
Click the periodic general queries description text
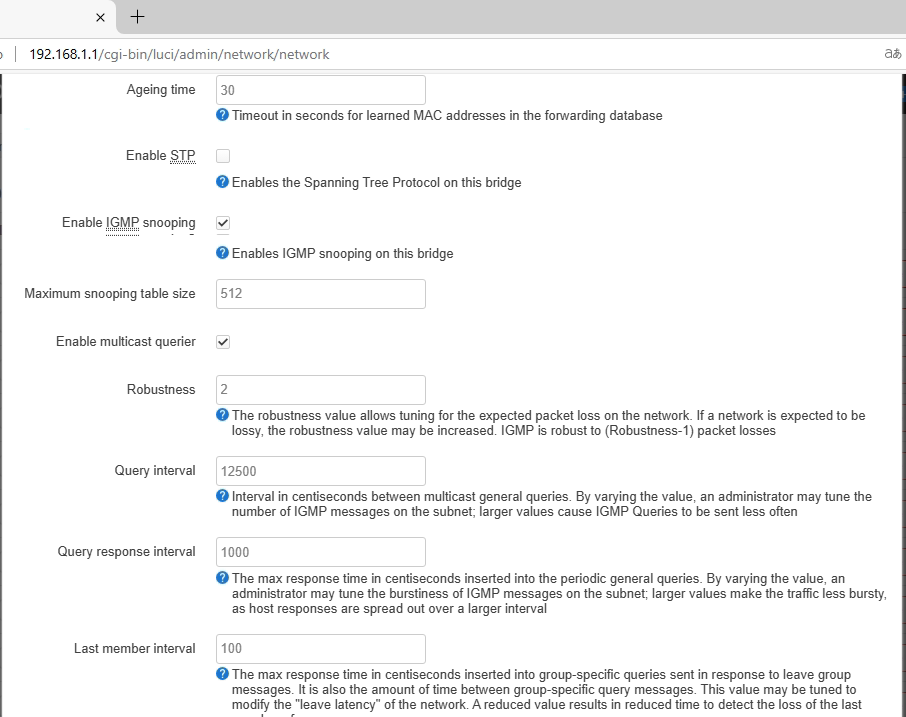click(559, 593)
